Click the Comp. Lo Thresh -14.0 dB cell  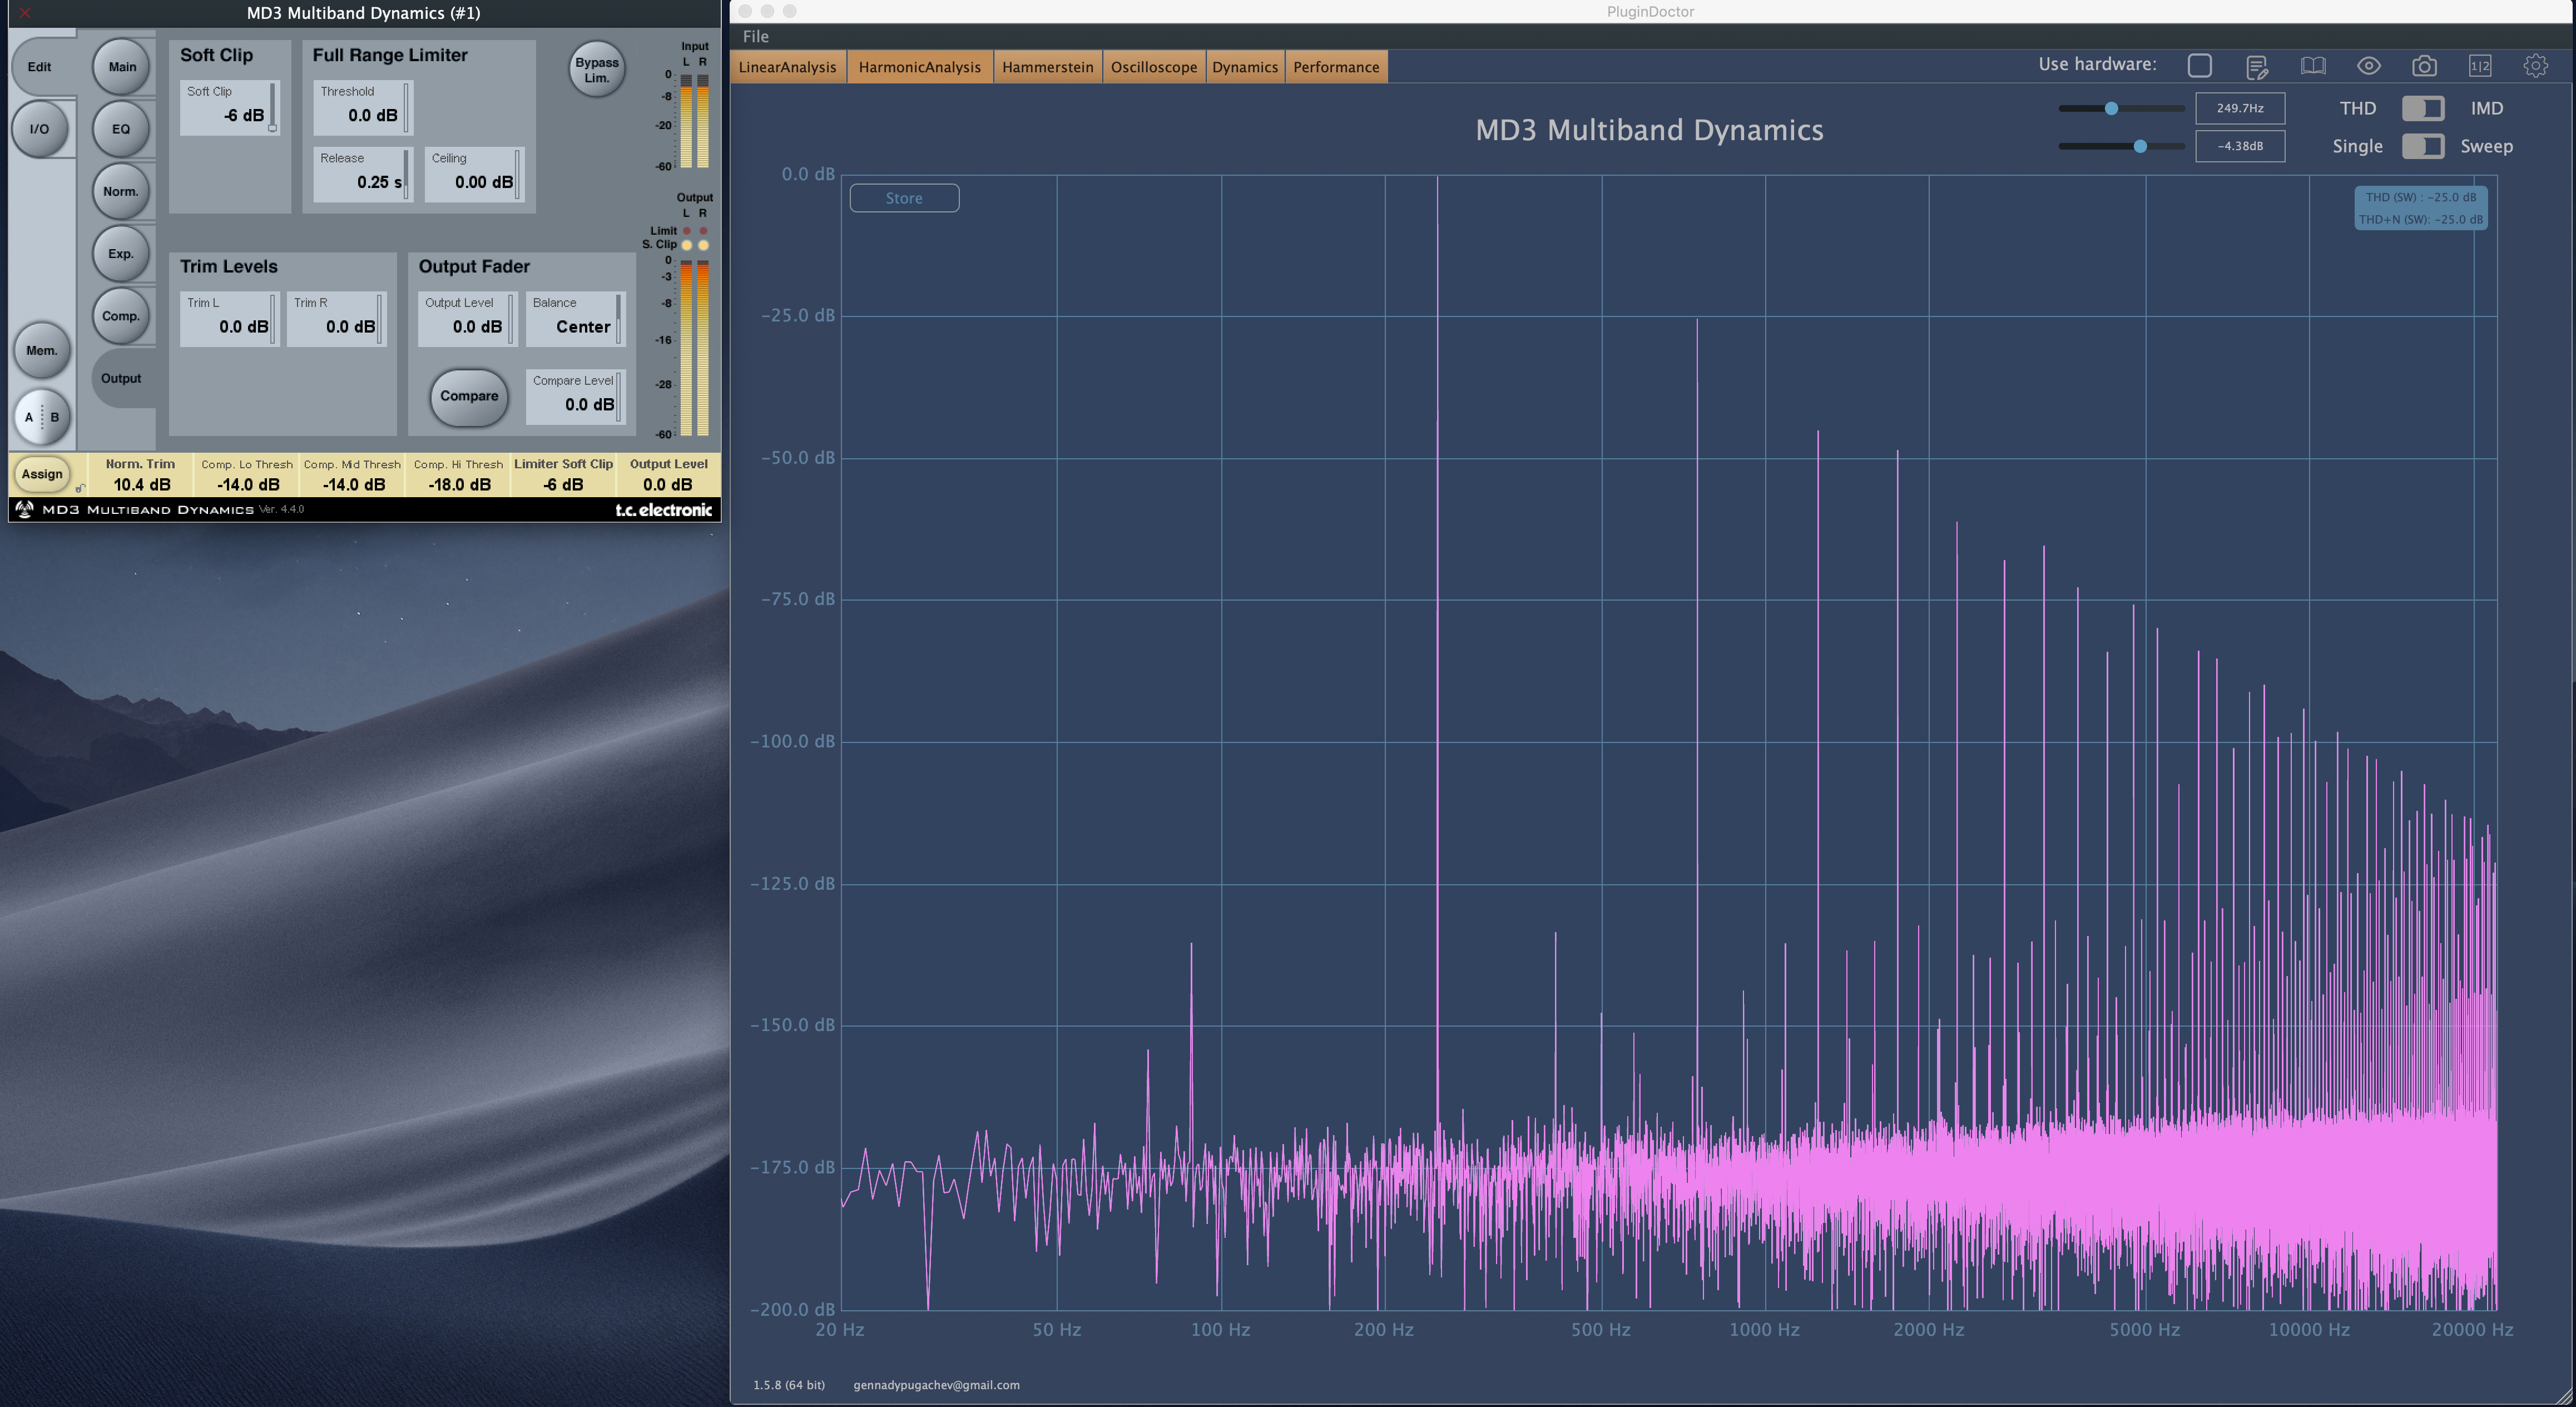(x=247, y=475)
